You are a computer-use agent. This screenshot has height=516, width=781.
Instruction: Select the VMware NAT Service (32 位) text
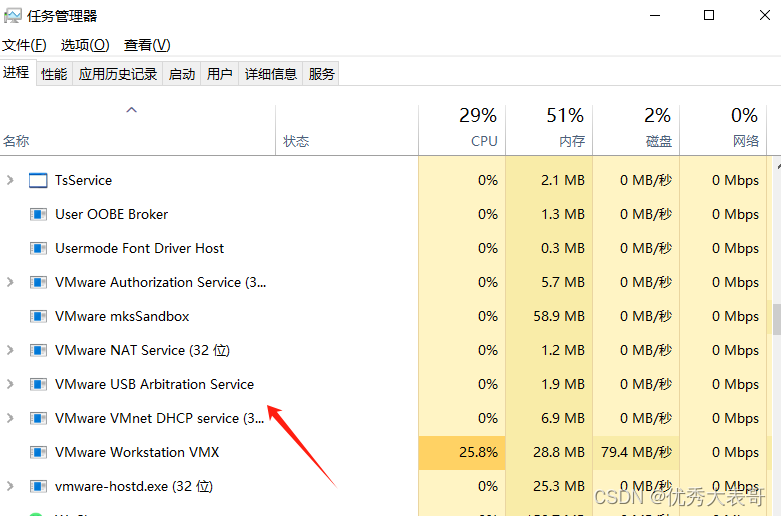(142, 350)
